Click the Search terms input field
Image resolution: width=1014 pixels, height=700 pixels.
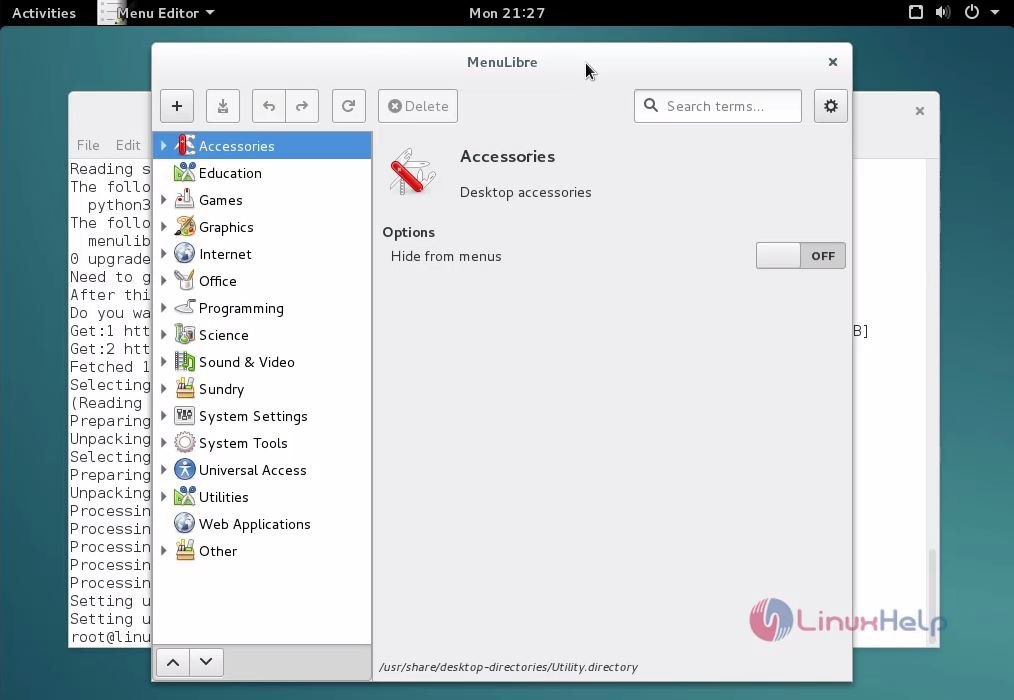[x=718, y=106]
